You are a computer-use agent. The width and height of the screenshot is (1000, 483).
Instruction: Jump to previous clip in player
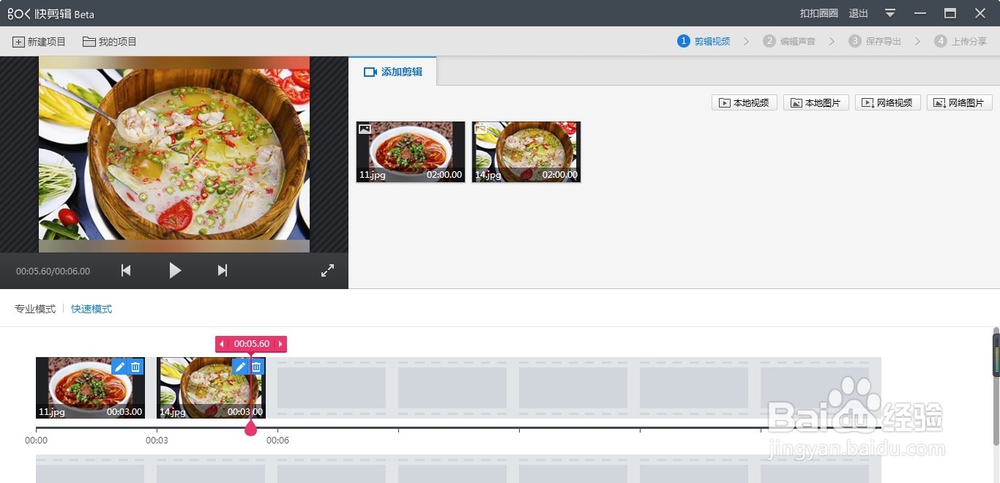pyautogui.click(x=126, y=271)
